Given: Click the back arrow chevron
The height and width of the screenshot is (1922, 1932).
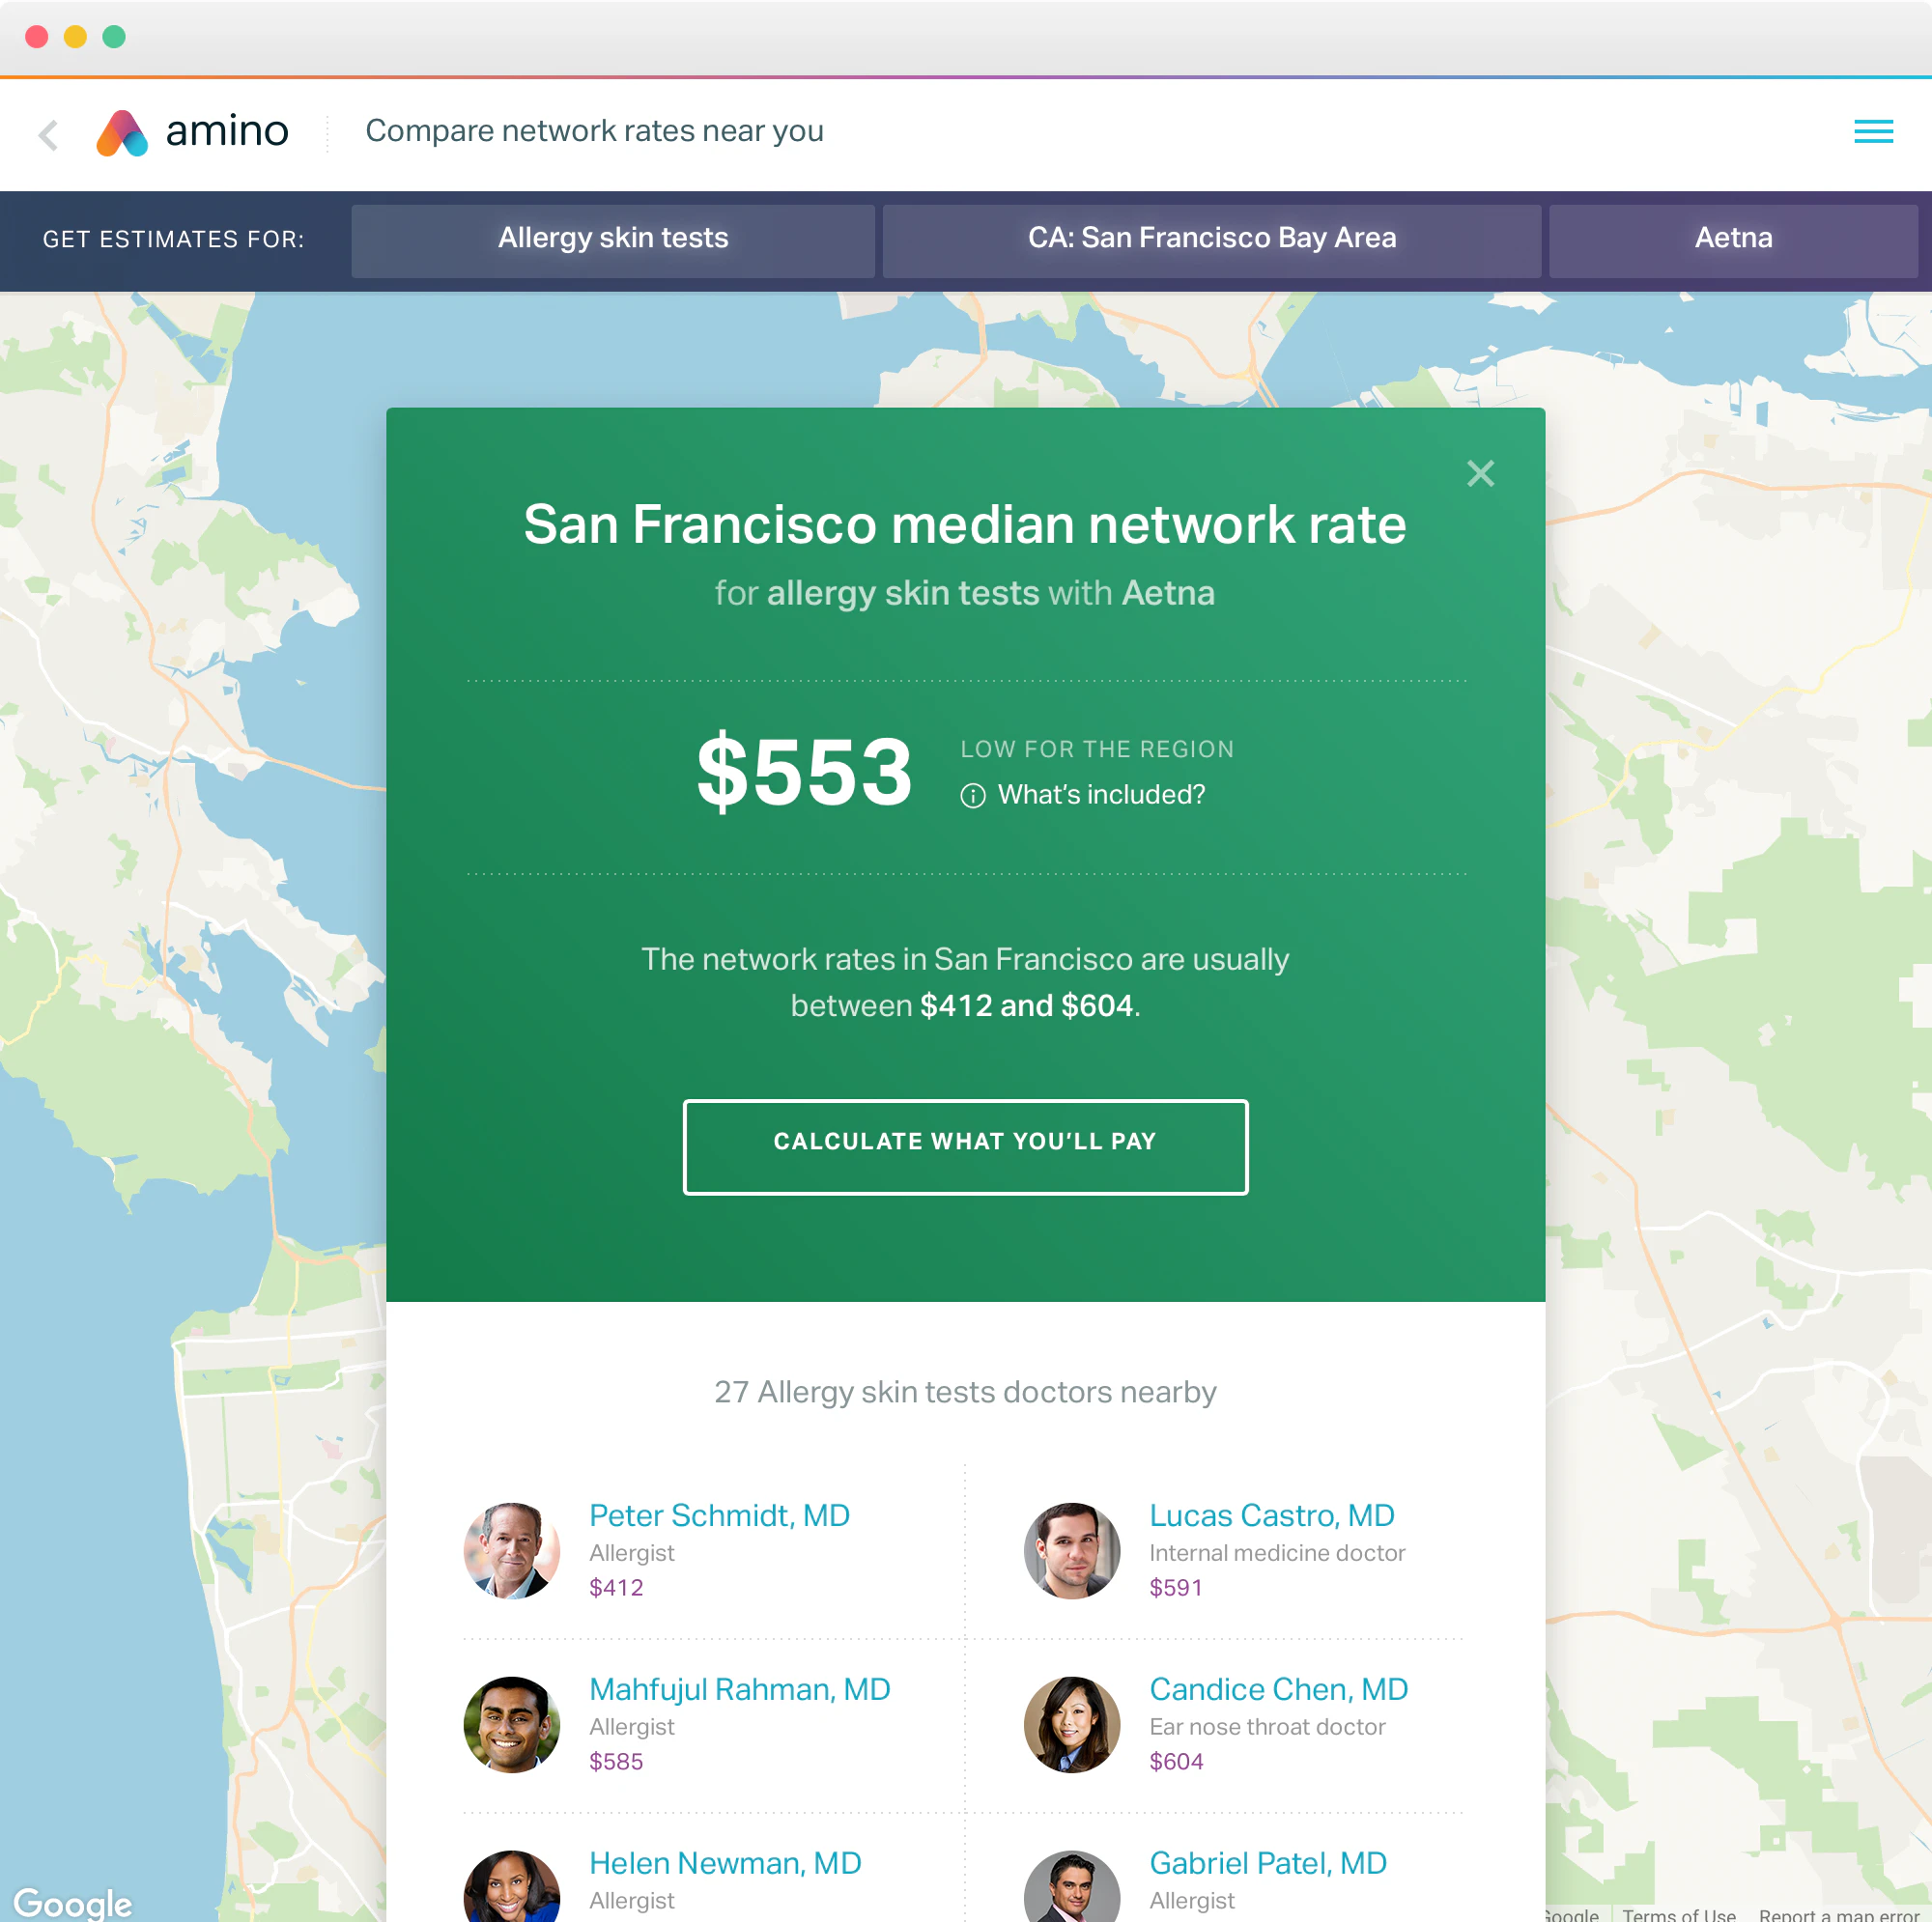Looking at the screenshot, I should pos(48,134).
